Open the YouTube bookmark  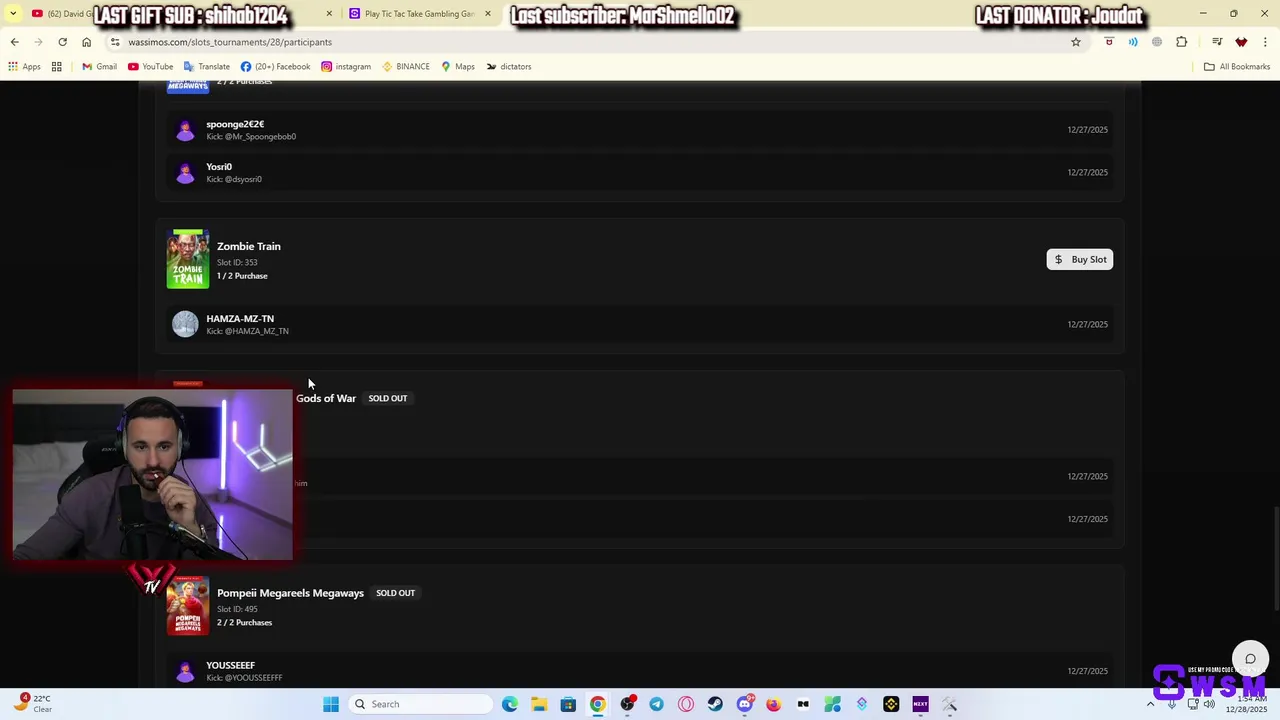(x=150, y=67)
